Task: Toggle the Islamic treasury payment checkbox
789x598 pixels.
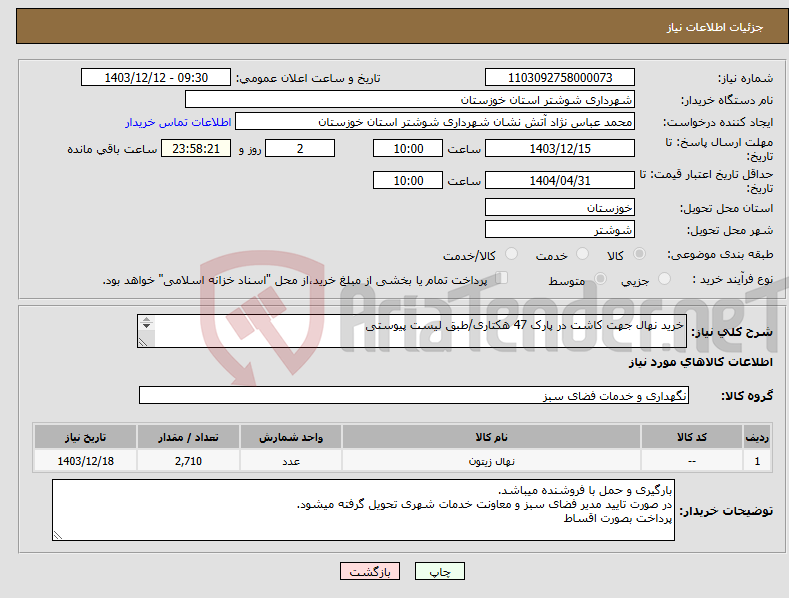Action: pyautogui.click(x=501, y=278)
